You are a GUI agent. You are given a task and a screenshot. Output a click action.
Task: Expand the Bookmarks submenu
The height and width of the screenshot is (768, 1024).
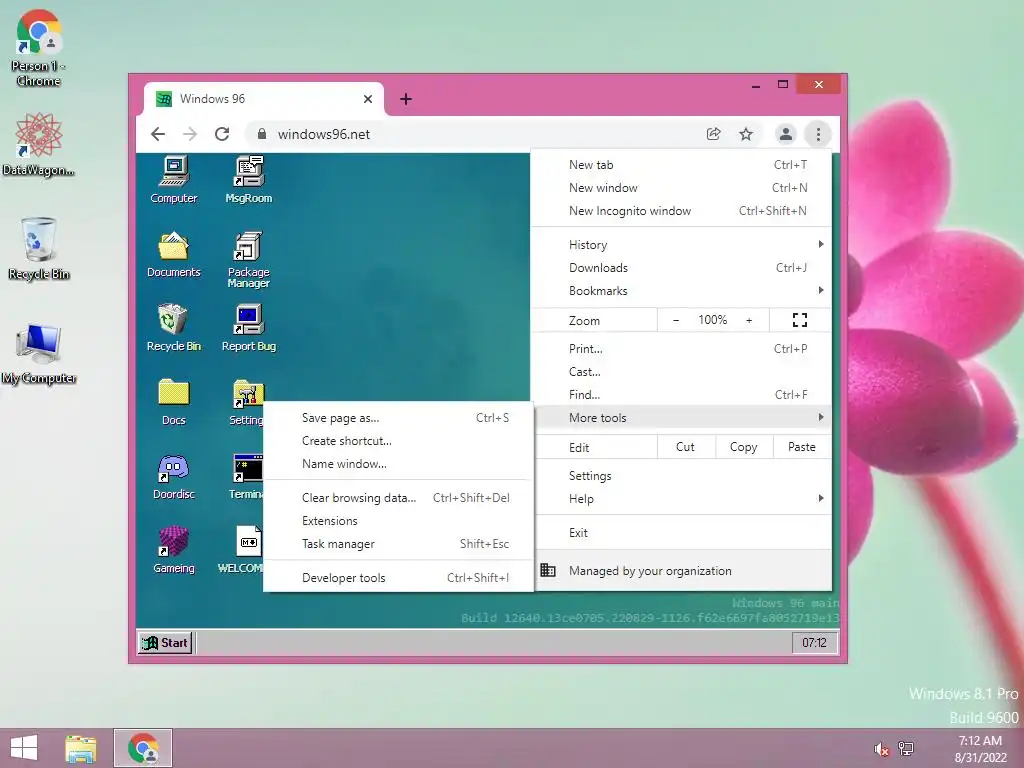681,291
